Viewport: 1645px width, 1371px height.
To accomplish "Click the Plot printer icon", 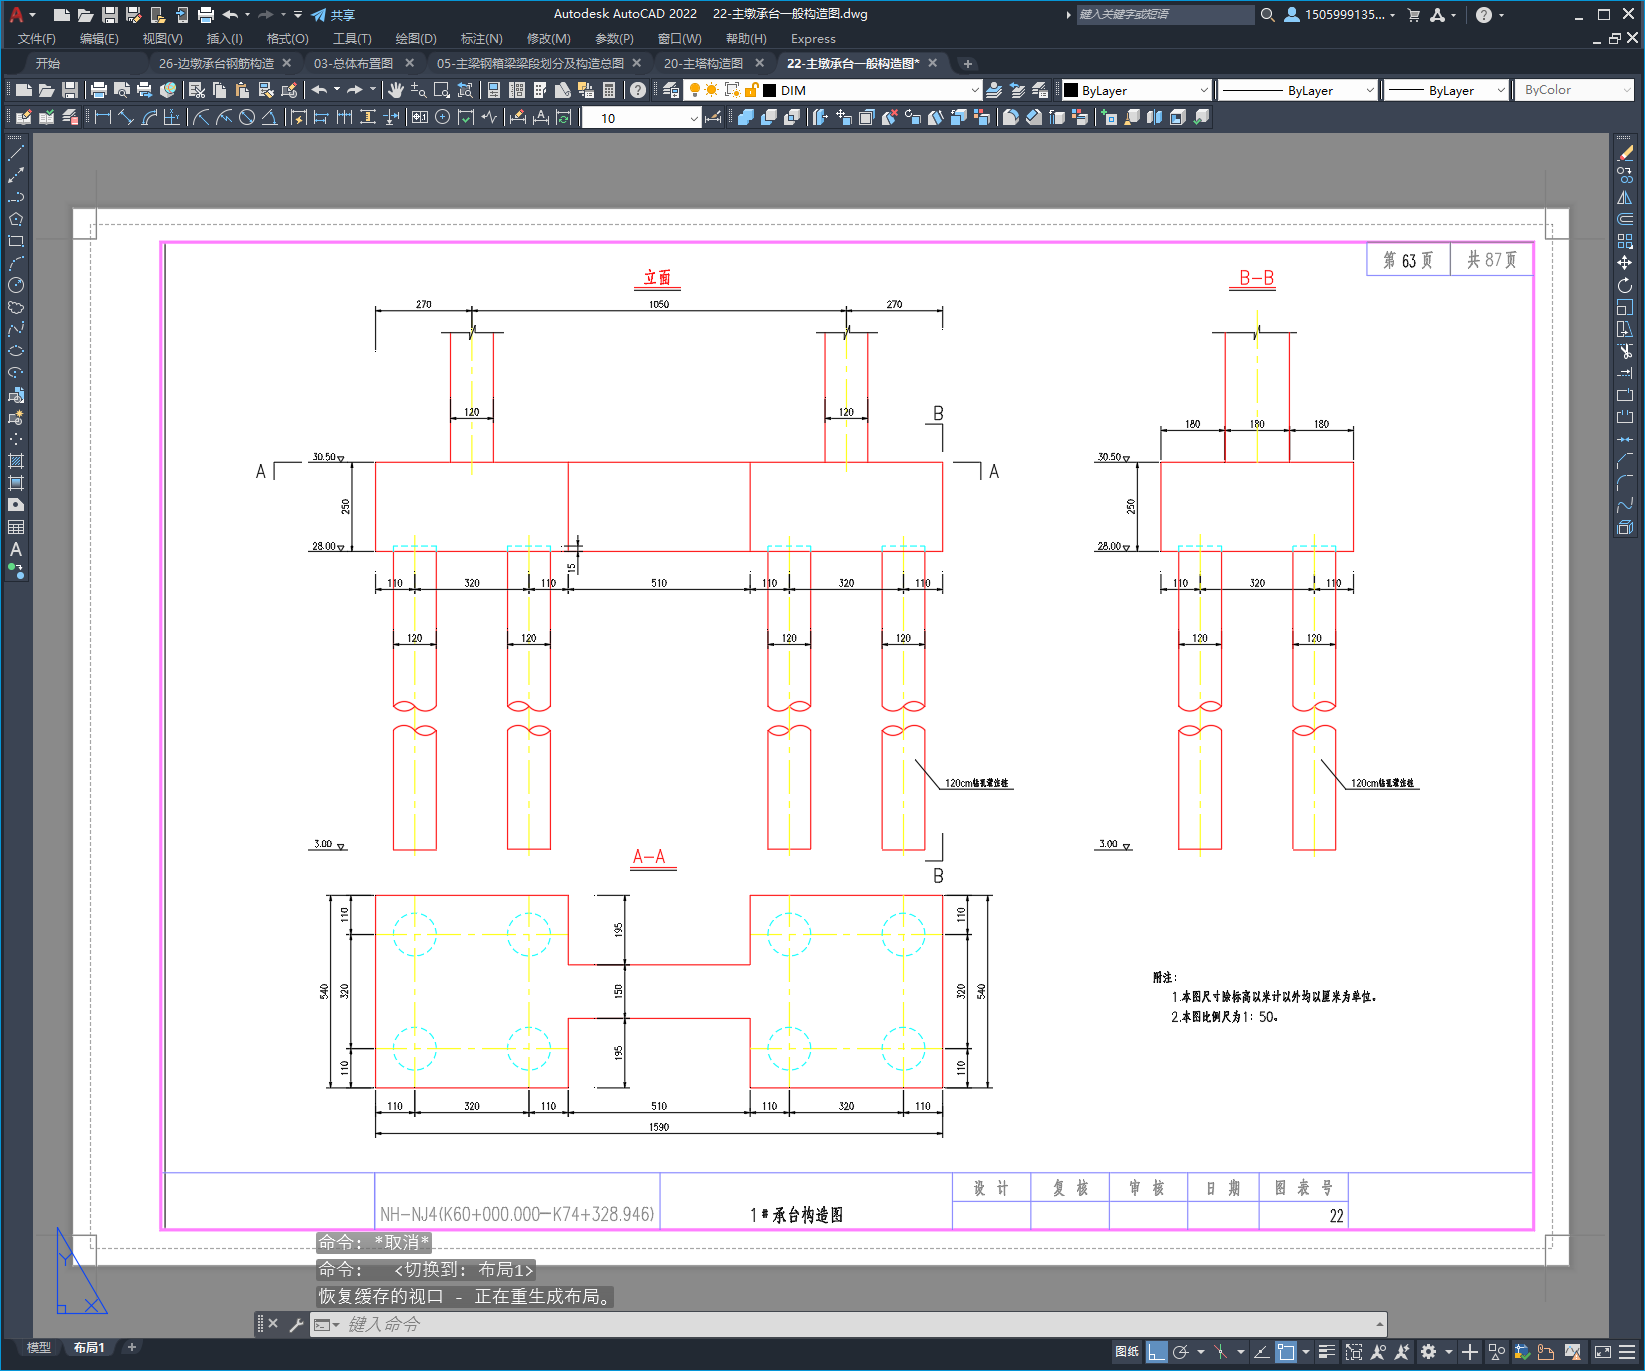I will click(99, 90).
